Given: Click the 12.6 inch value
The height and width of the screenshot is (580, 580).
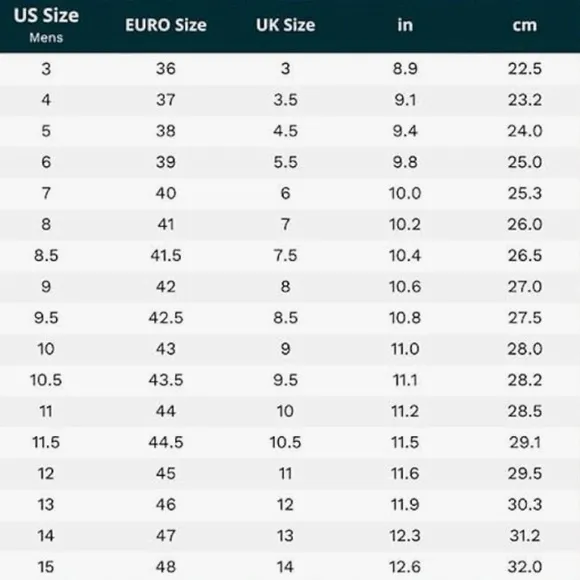Looking at the screenshot, I should tap(405, 567).
